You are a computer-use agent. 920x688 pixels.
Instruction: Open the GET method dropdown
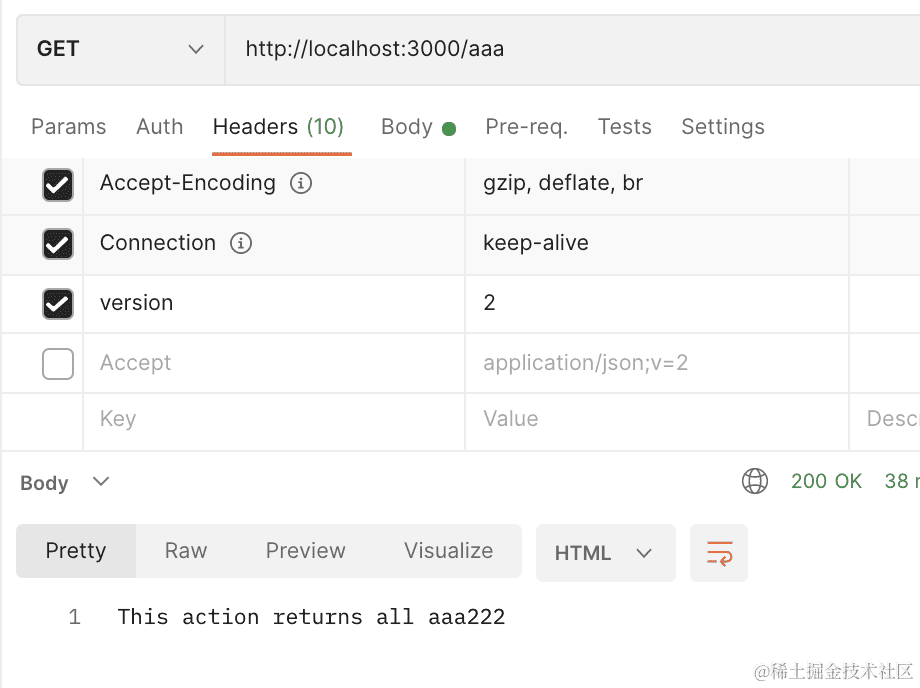pos(120,49)
